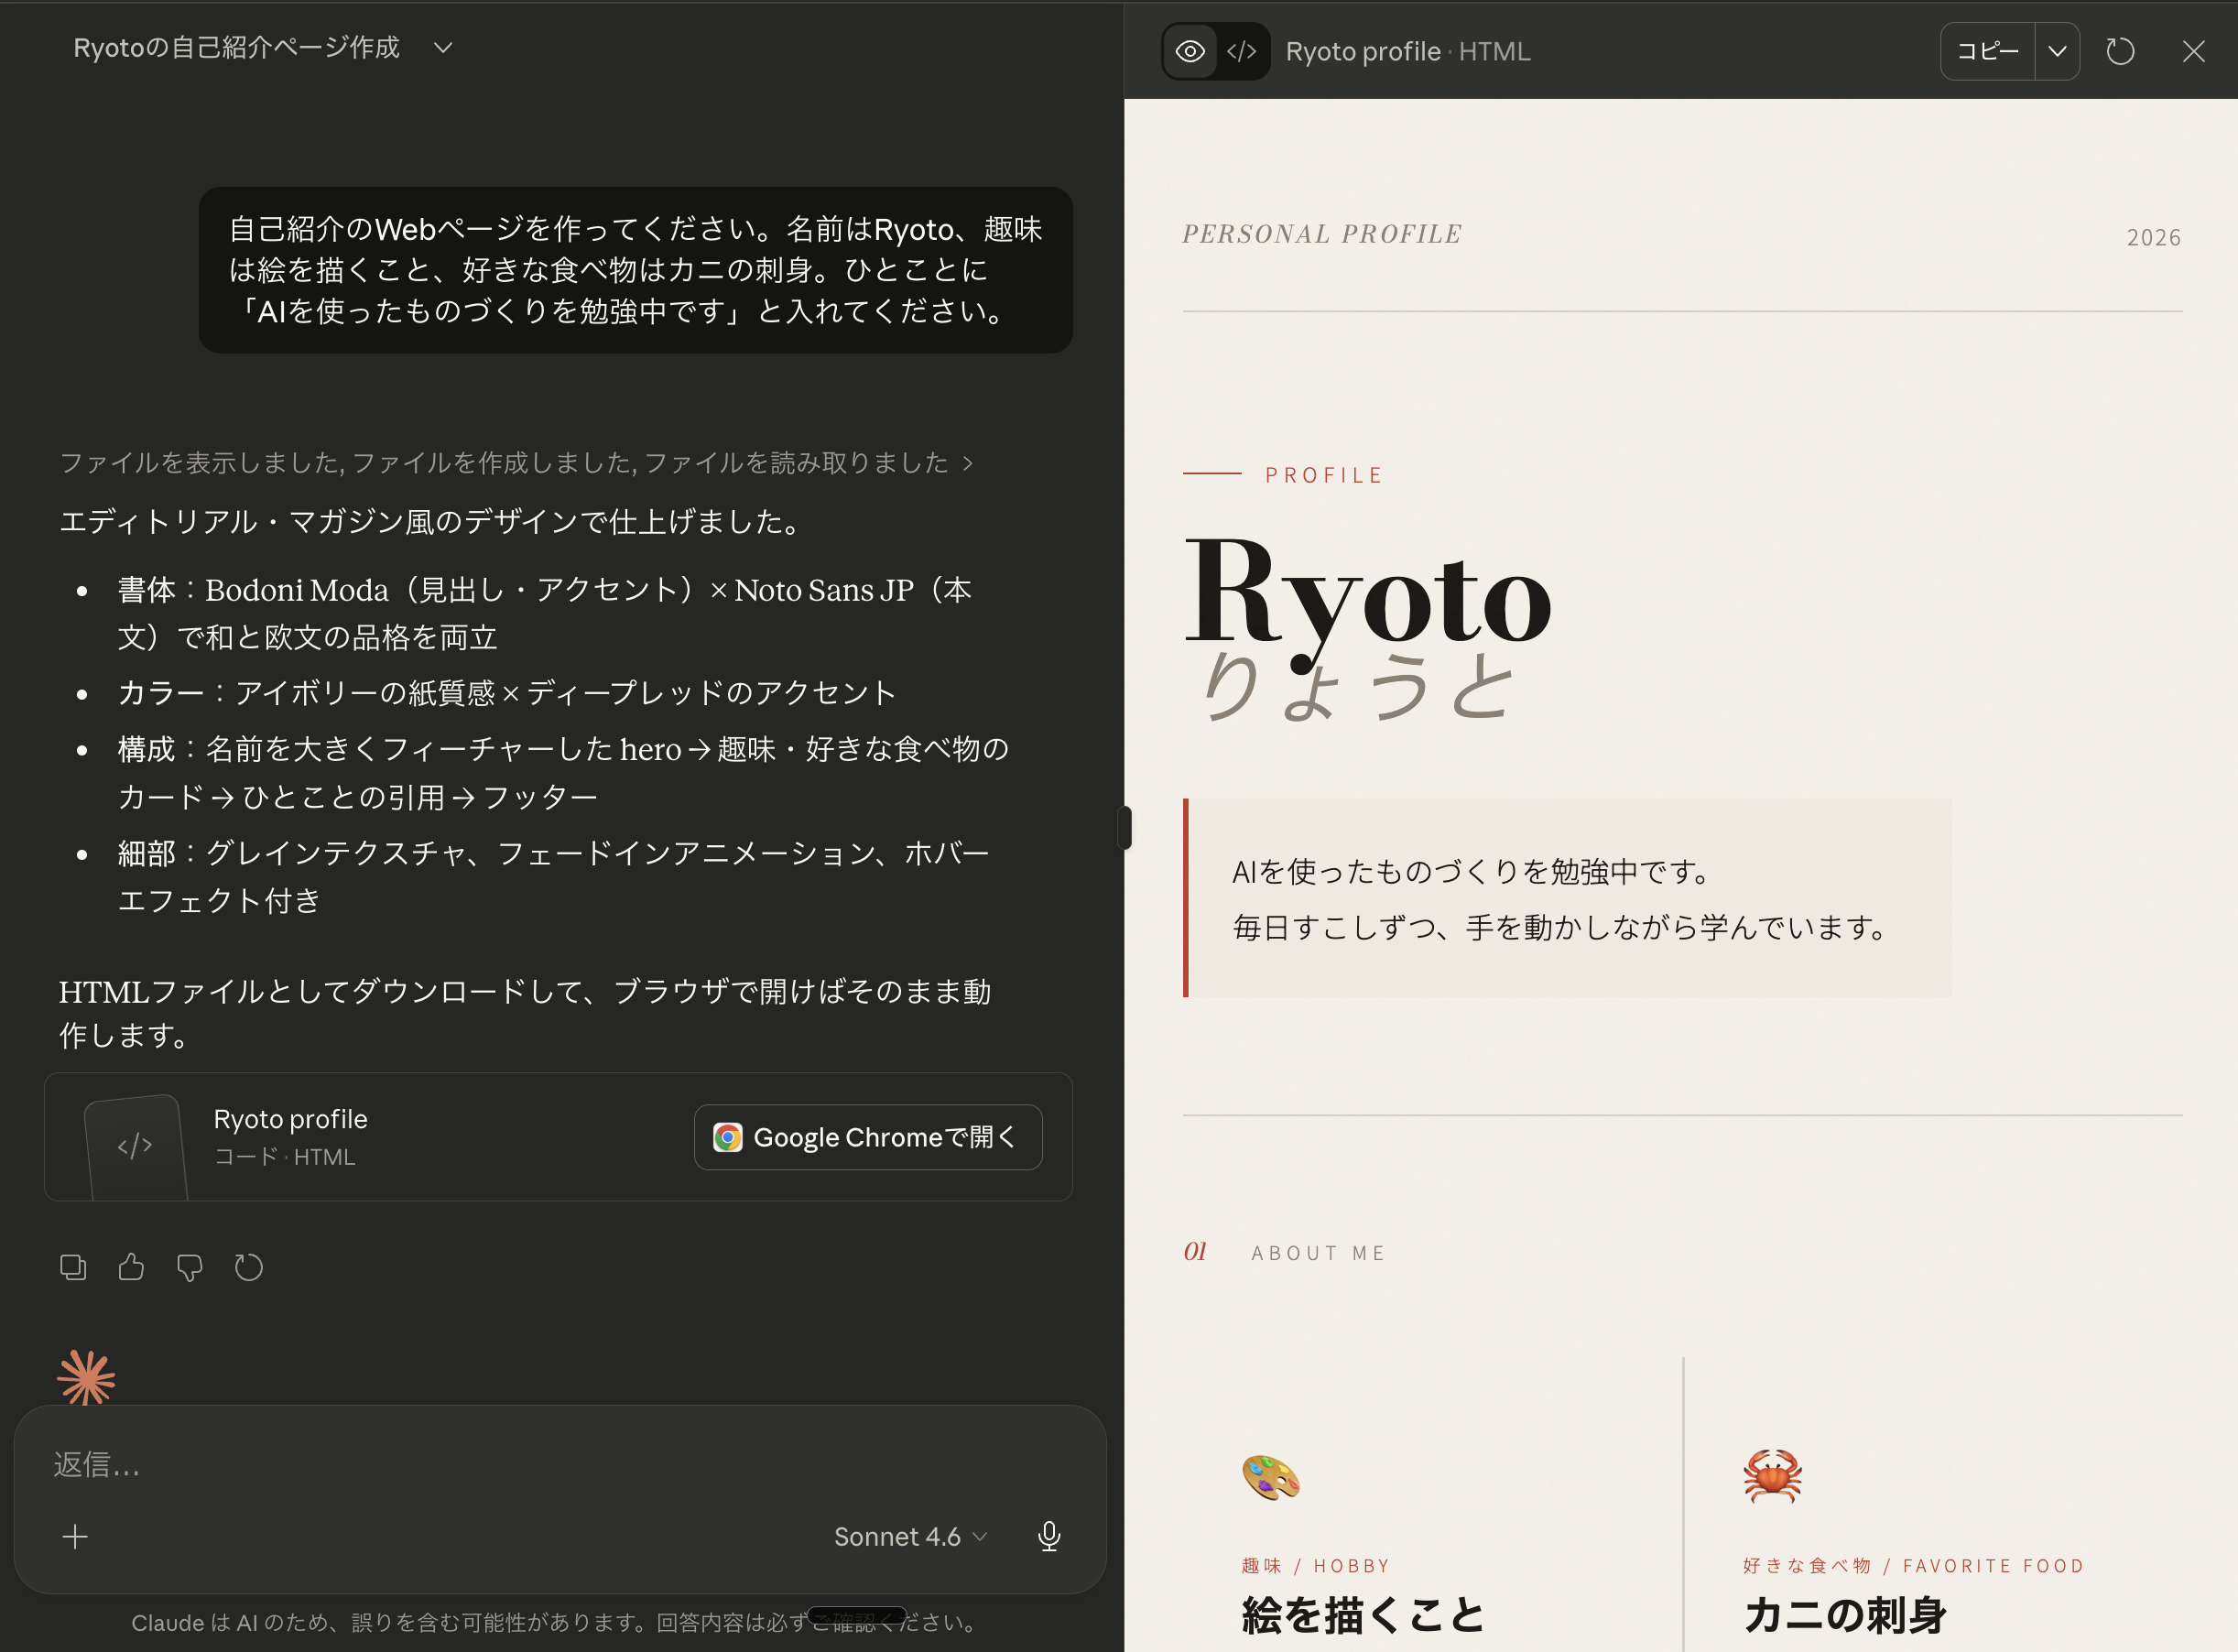
Task: Click the microphone voice input icon
Action: (x=1048, y=1536)
